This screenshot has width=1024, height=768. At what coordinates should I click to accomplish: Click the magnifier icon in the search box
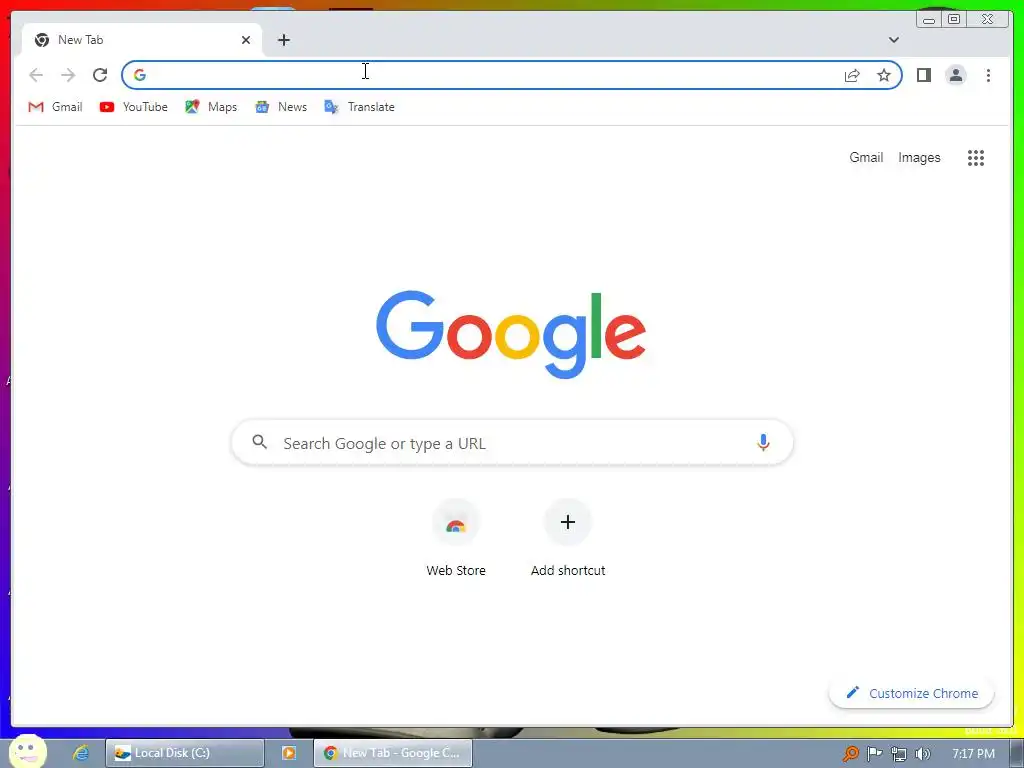coord(259,442)
